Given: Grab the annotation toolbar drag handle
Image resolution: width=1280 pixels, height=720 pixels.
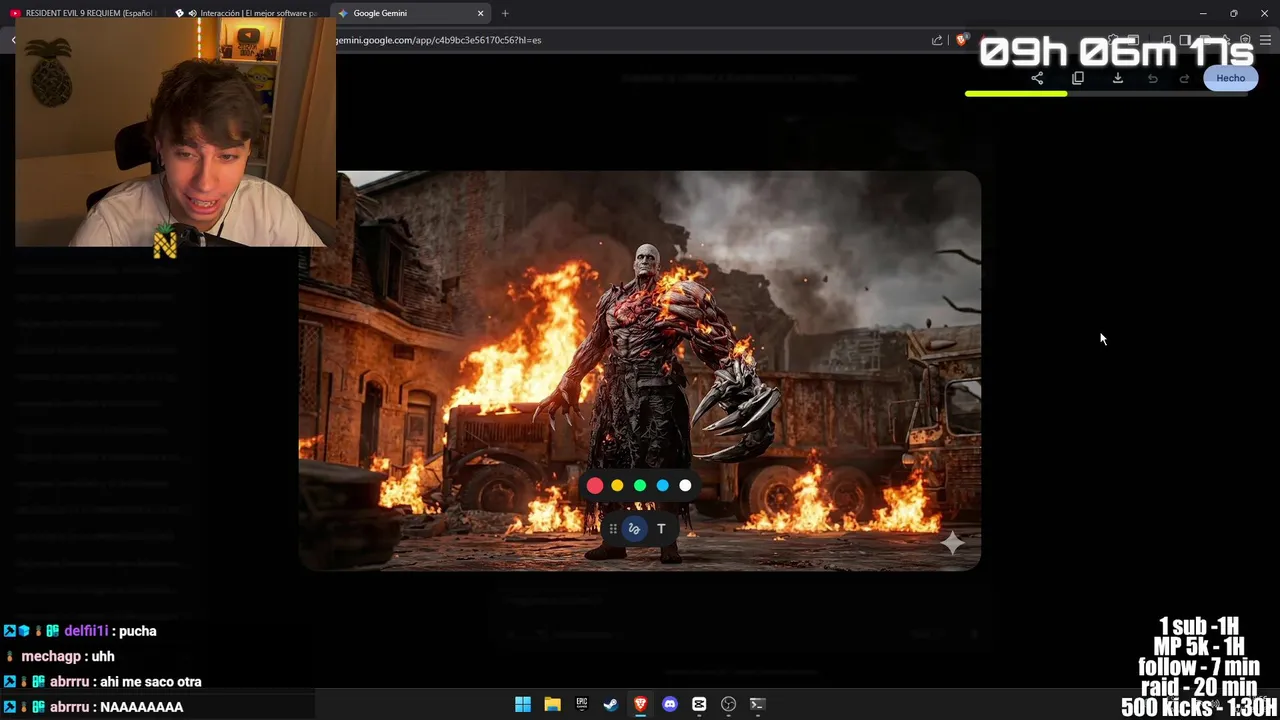Looking at the screenshot, I should [613, 529].
